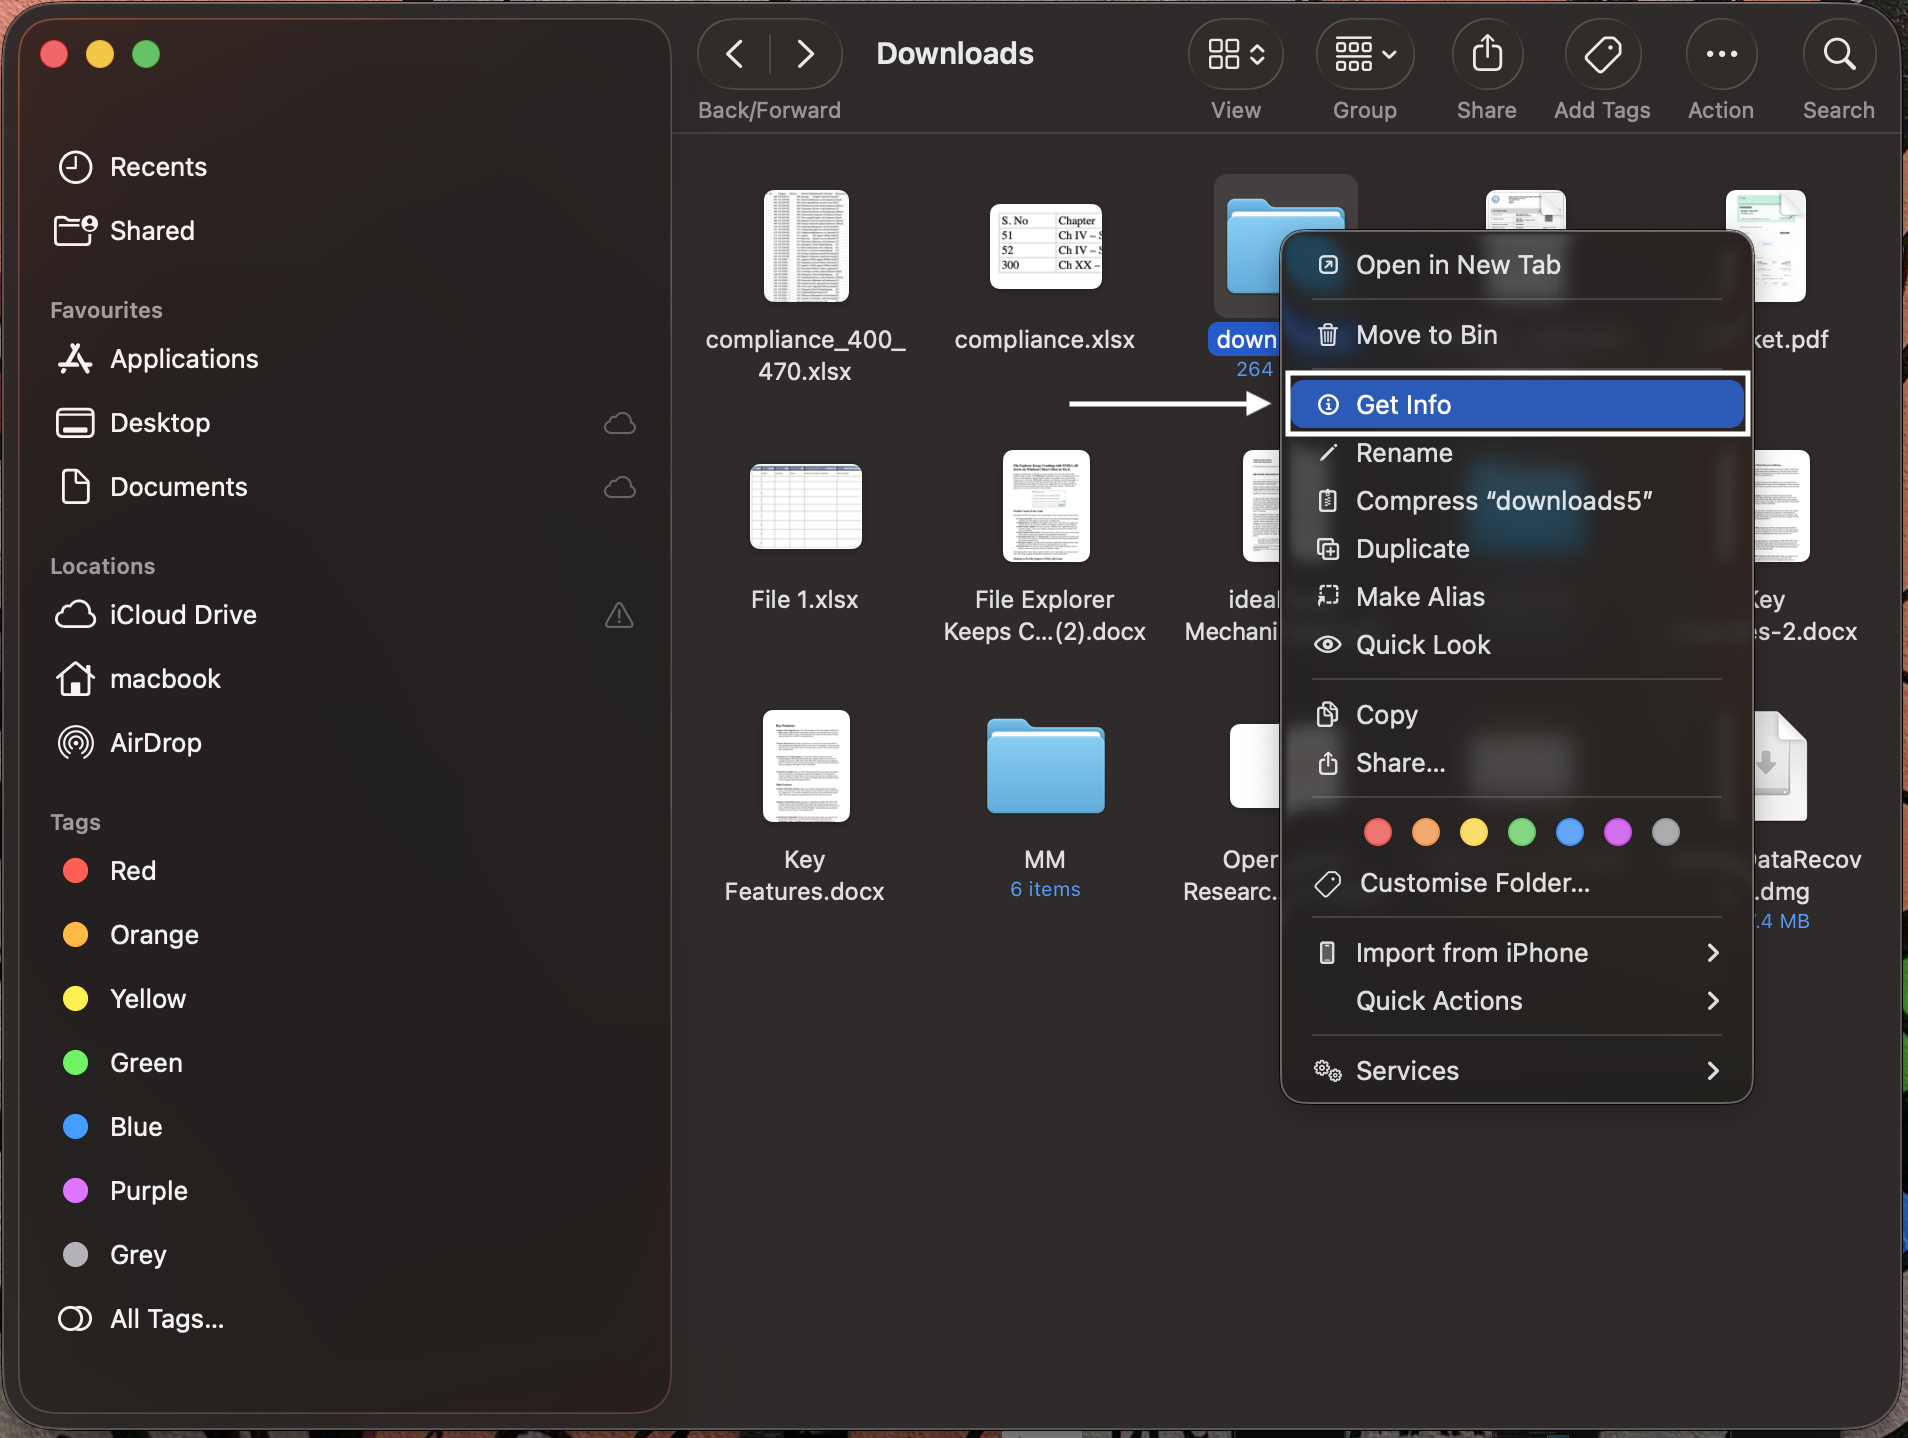Screen dimensions: 1908x1438
Task: Go forward with the right arrow
Action: (805, 54)
